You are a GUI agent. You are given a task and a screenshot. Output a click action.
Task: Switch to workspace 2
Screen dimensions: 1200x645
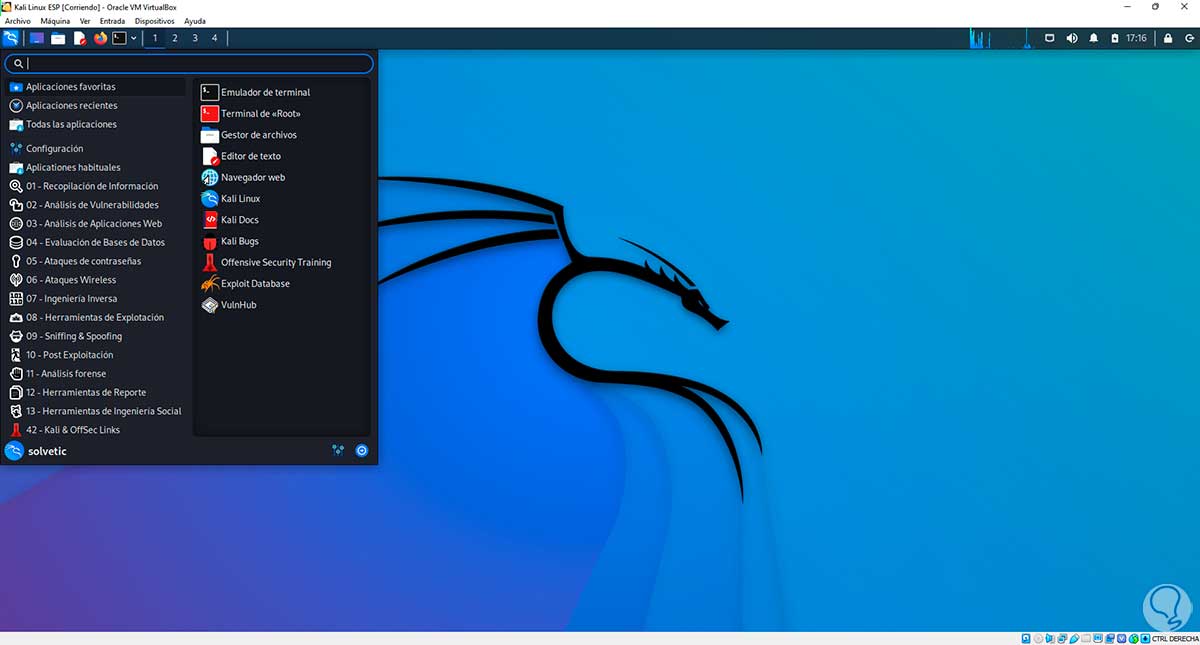[x=175, y=38]
